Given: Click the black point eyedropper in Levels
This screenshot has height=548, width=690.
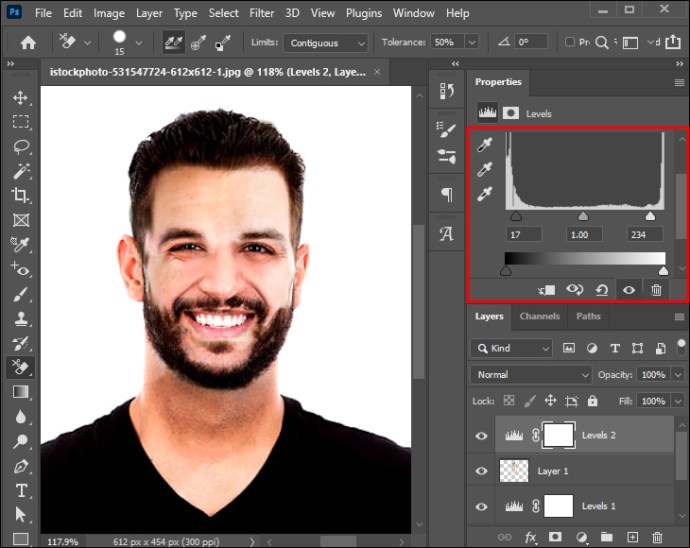Looking at the screenshot, I should (485, 145).
